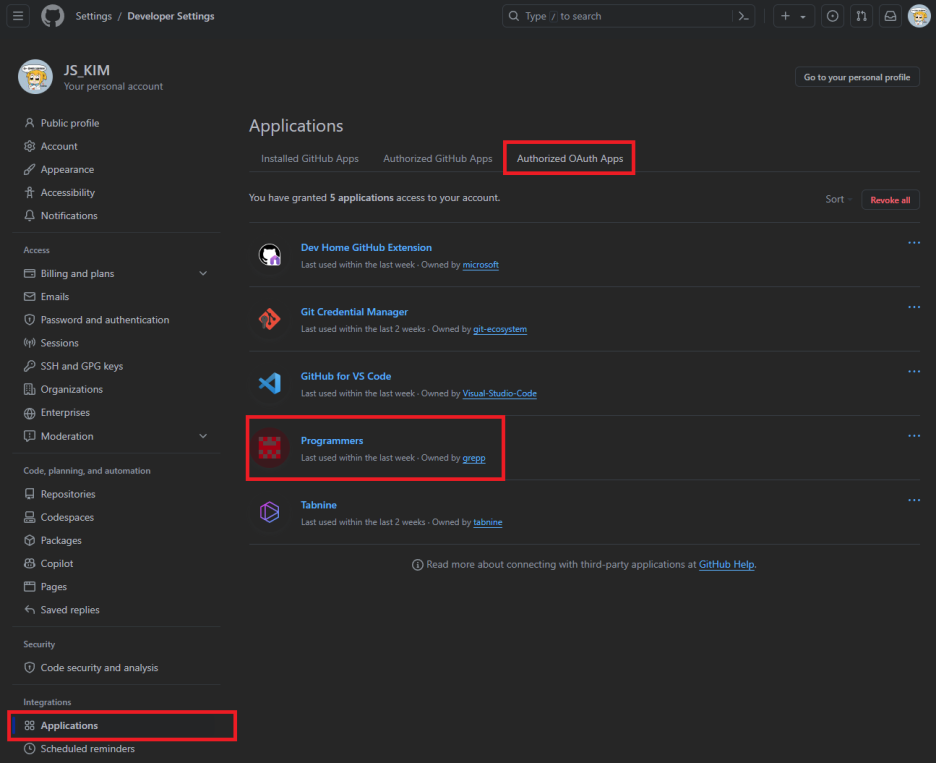This screenshot has height=763, width=936.
Task: Click the Organizations building icon
Action: (29, 389)
